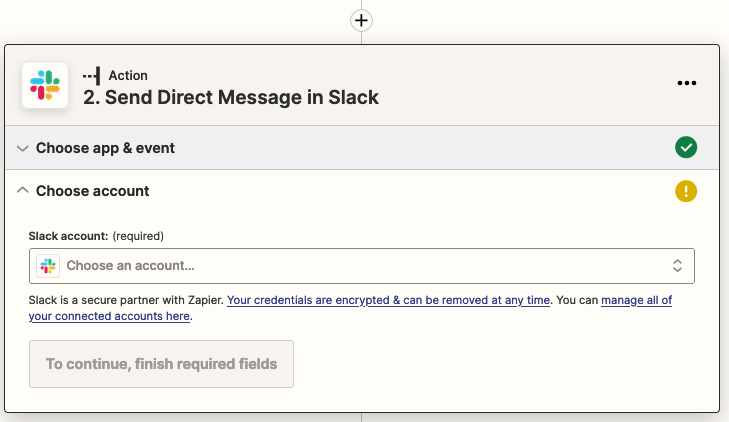Open the three-dot step options menu

point(686,84)
